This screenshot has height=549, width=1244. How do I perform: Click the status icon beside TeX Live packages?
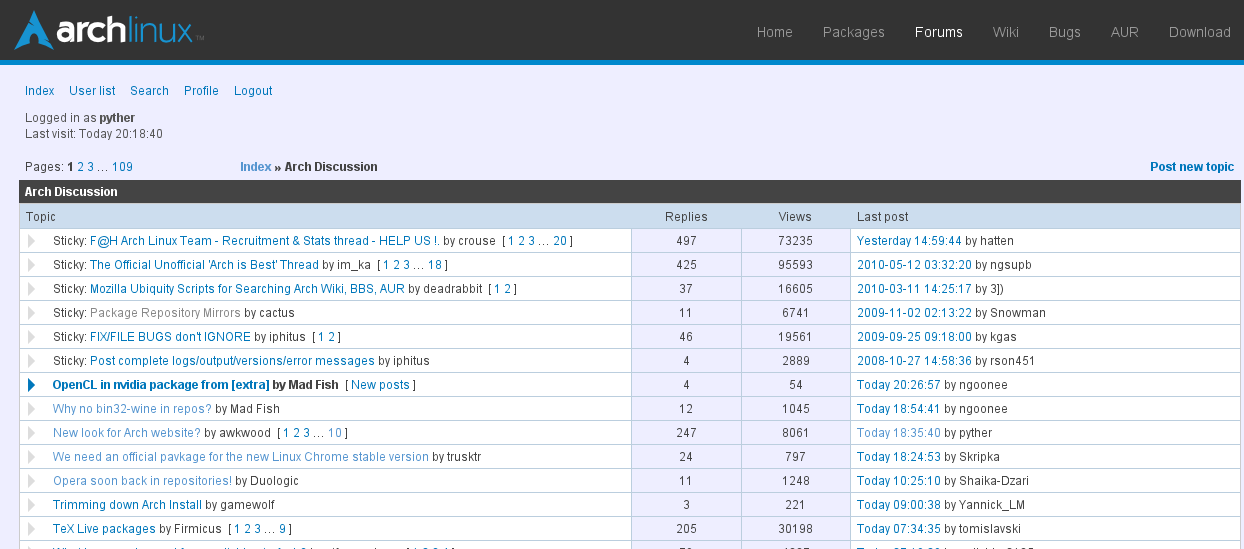coord(31,529)
